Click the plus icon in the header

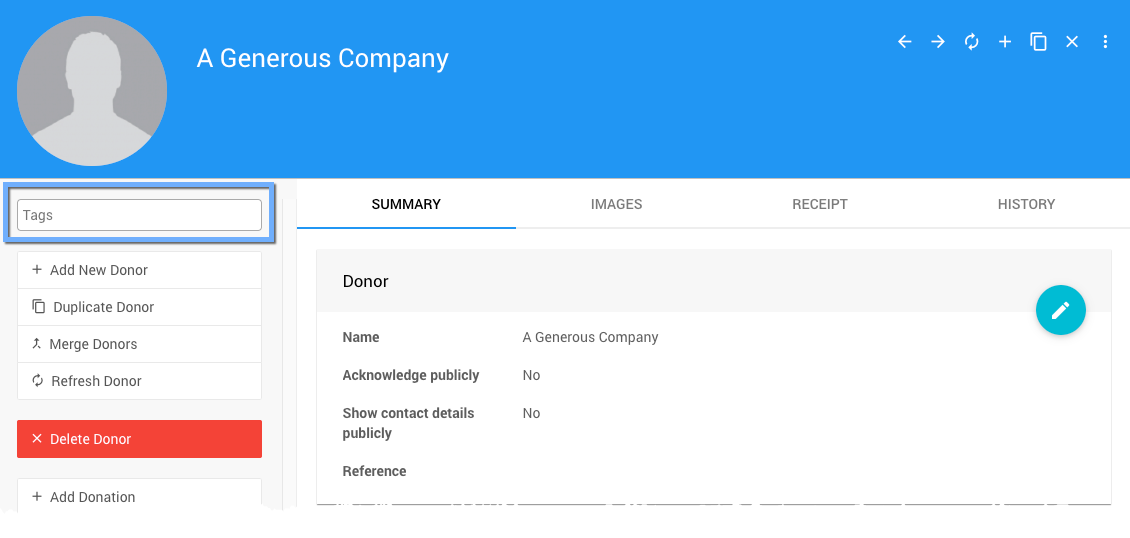(1005, 42)
